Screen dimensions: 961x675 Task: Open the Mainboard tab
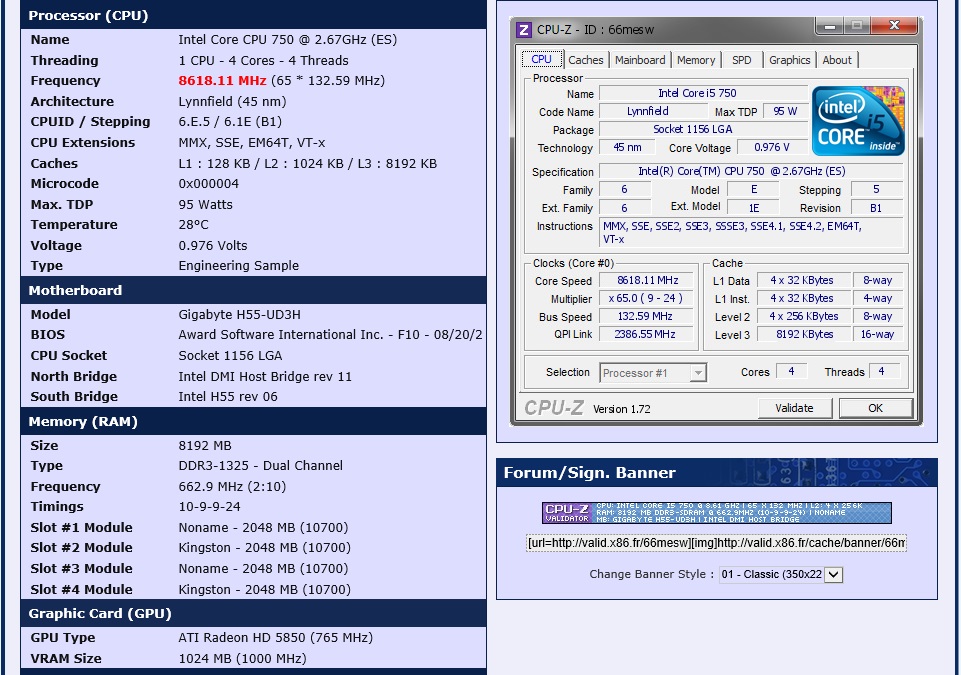[640, 59]
